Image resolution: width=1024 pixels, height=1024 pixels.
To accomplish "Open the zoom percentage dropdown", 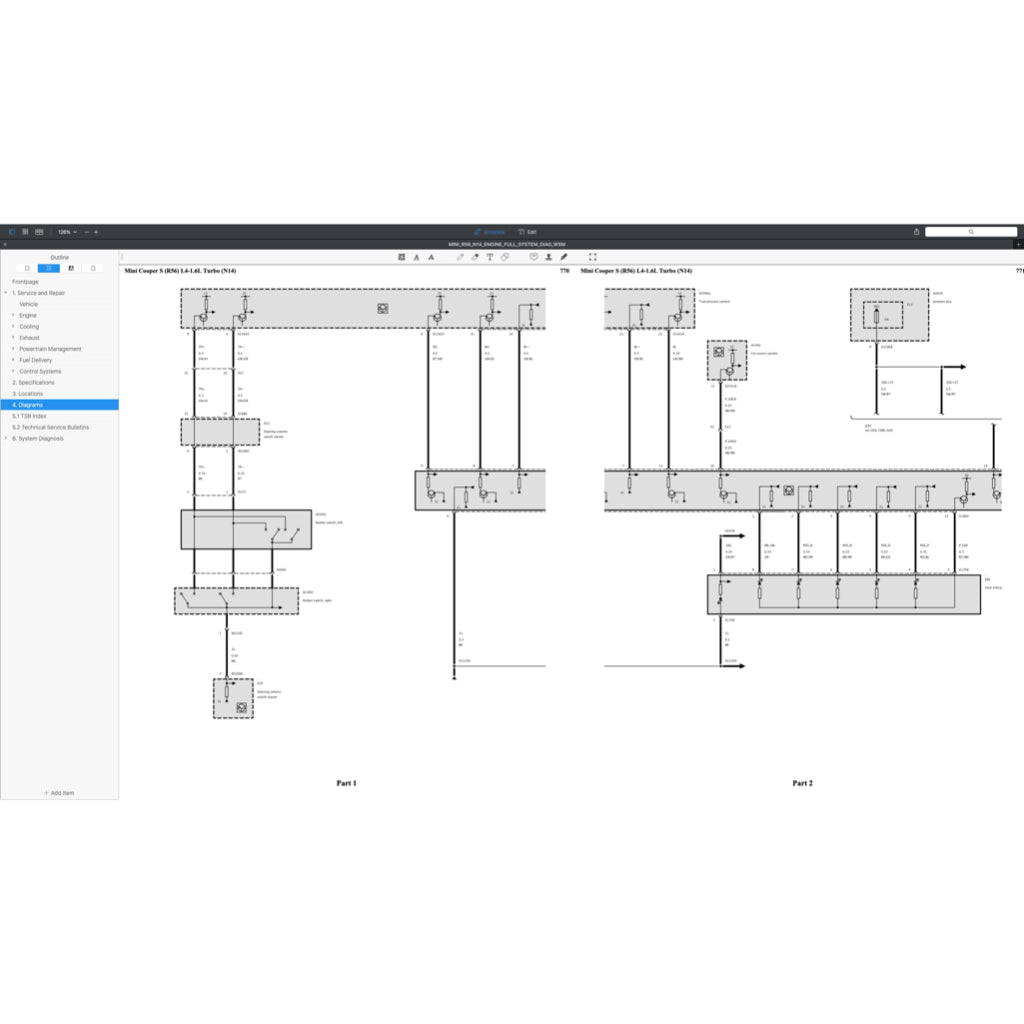I will coord(66,232).
